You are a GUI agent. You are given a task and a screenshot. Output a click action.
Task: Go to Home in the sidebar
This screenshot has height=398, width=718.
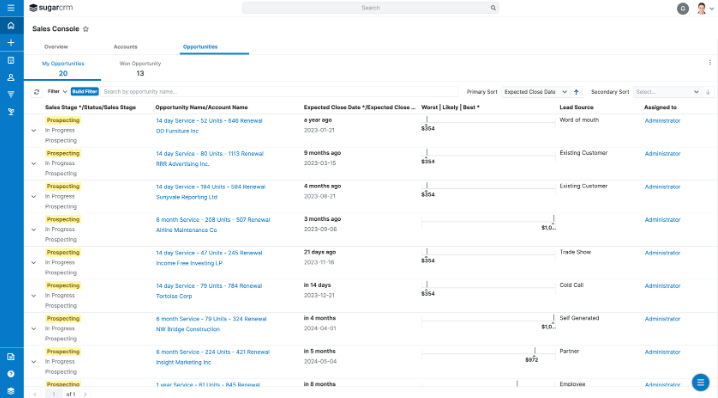click(x=11, y=26)
